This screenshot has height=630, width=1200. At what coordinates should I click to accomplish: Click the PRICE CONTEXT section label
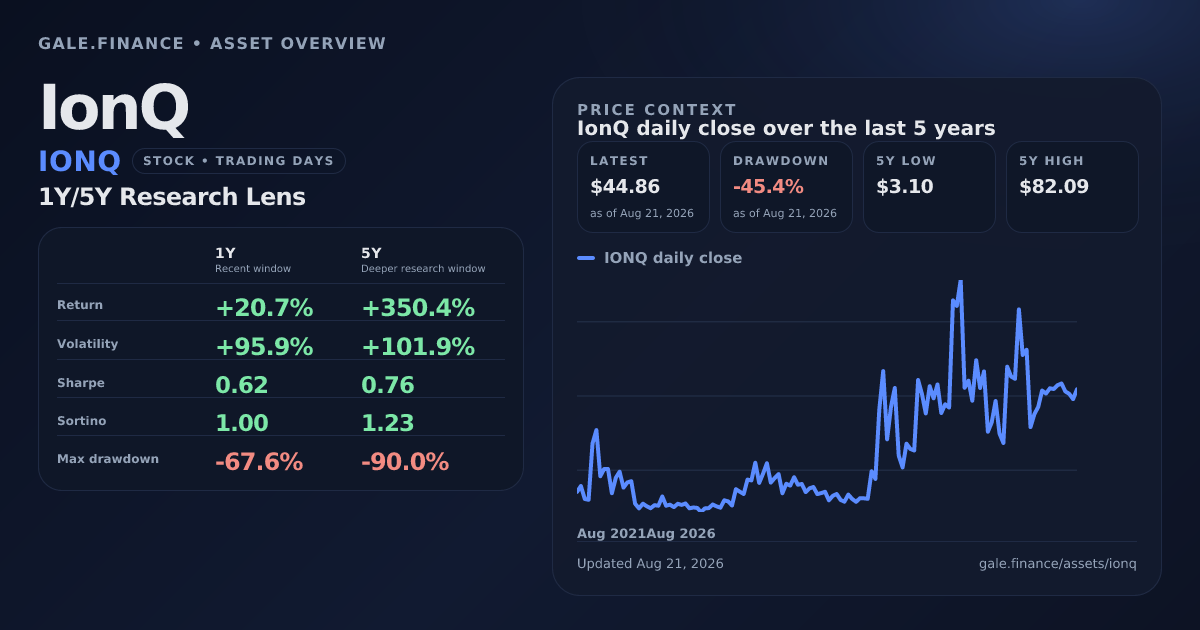point(657,110)
